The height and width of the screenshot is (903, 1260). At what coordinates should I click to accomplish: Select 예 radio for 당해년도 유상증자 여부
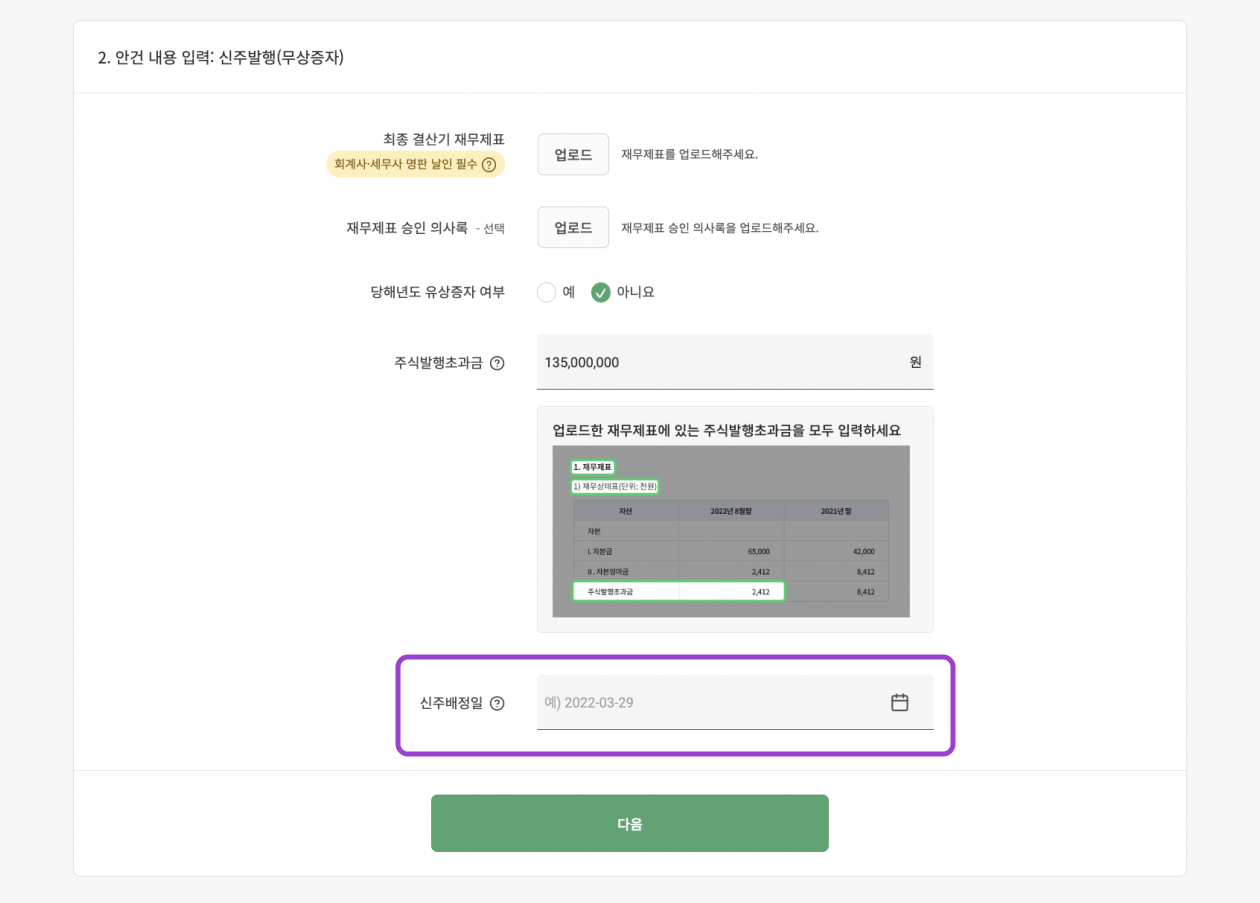[x=547, y=292]
